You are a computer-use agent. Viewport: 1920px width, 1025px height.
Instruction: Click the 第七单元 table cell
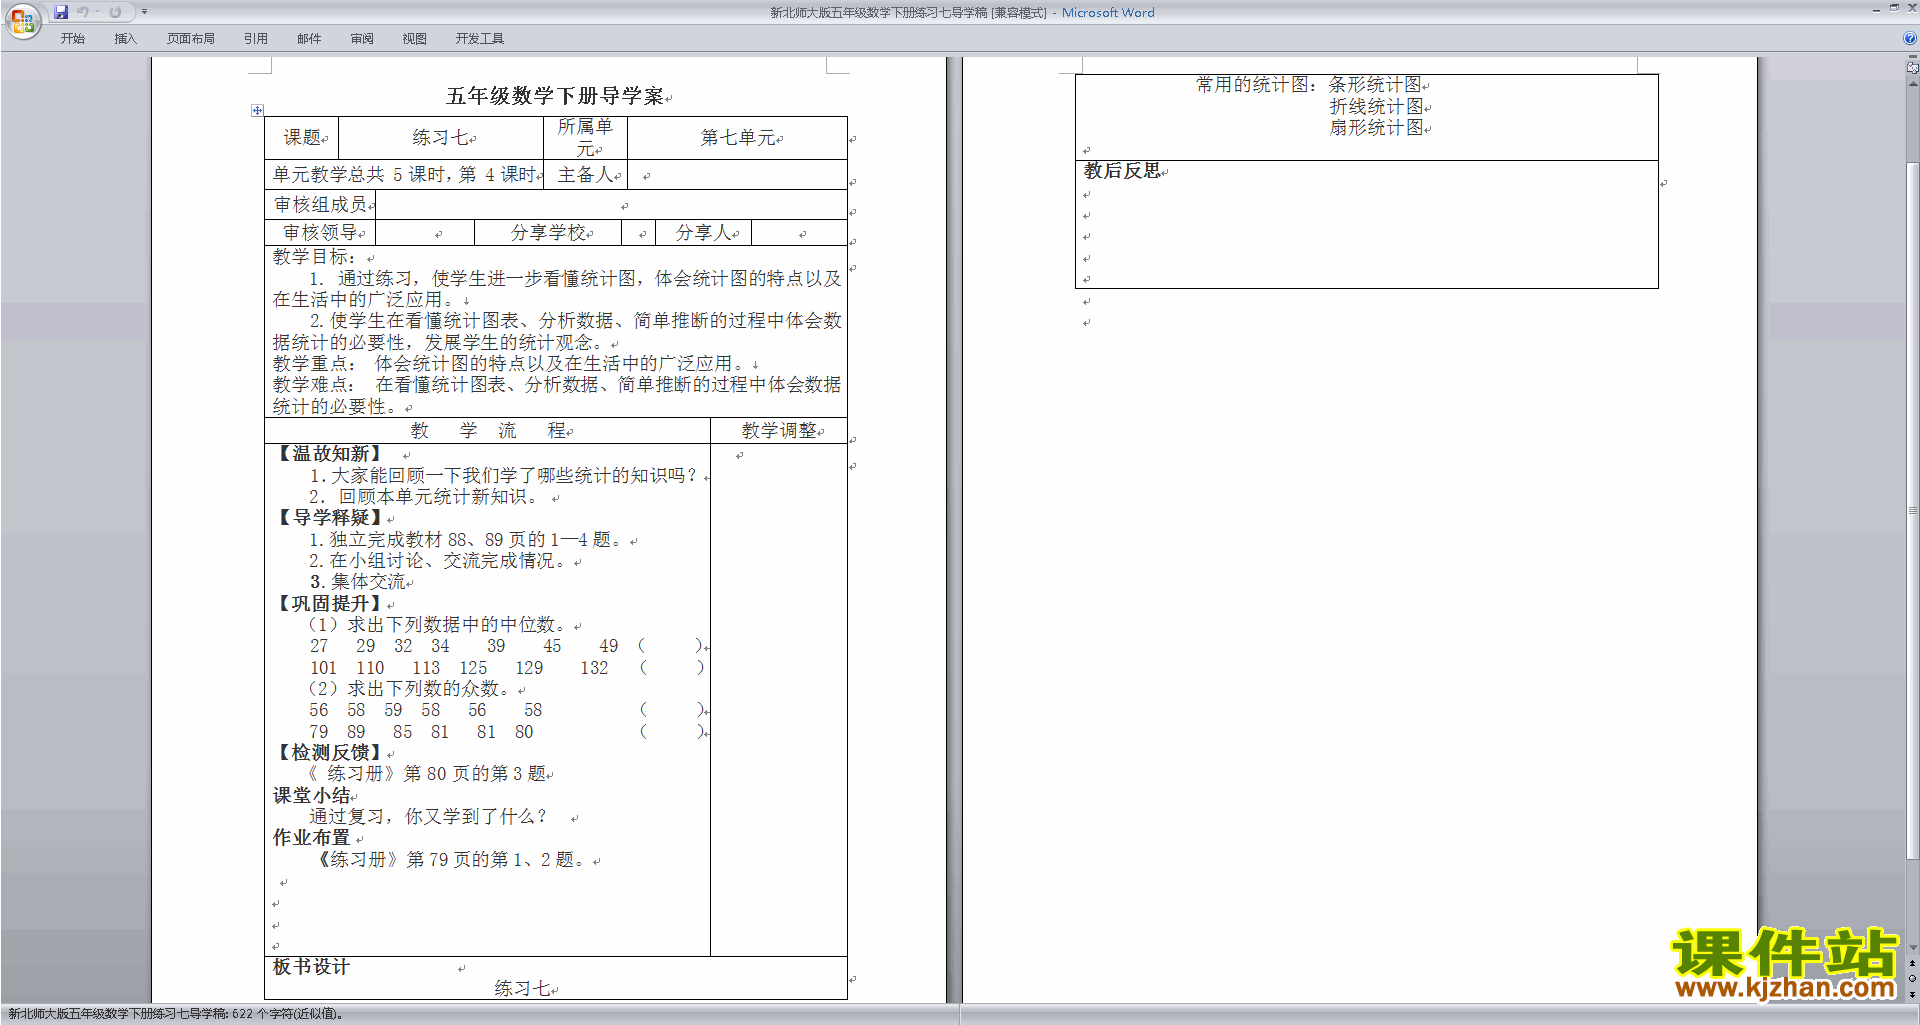click(738, 138)
